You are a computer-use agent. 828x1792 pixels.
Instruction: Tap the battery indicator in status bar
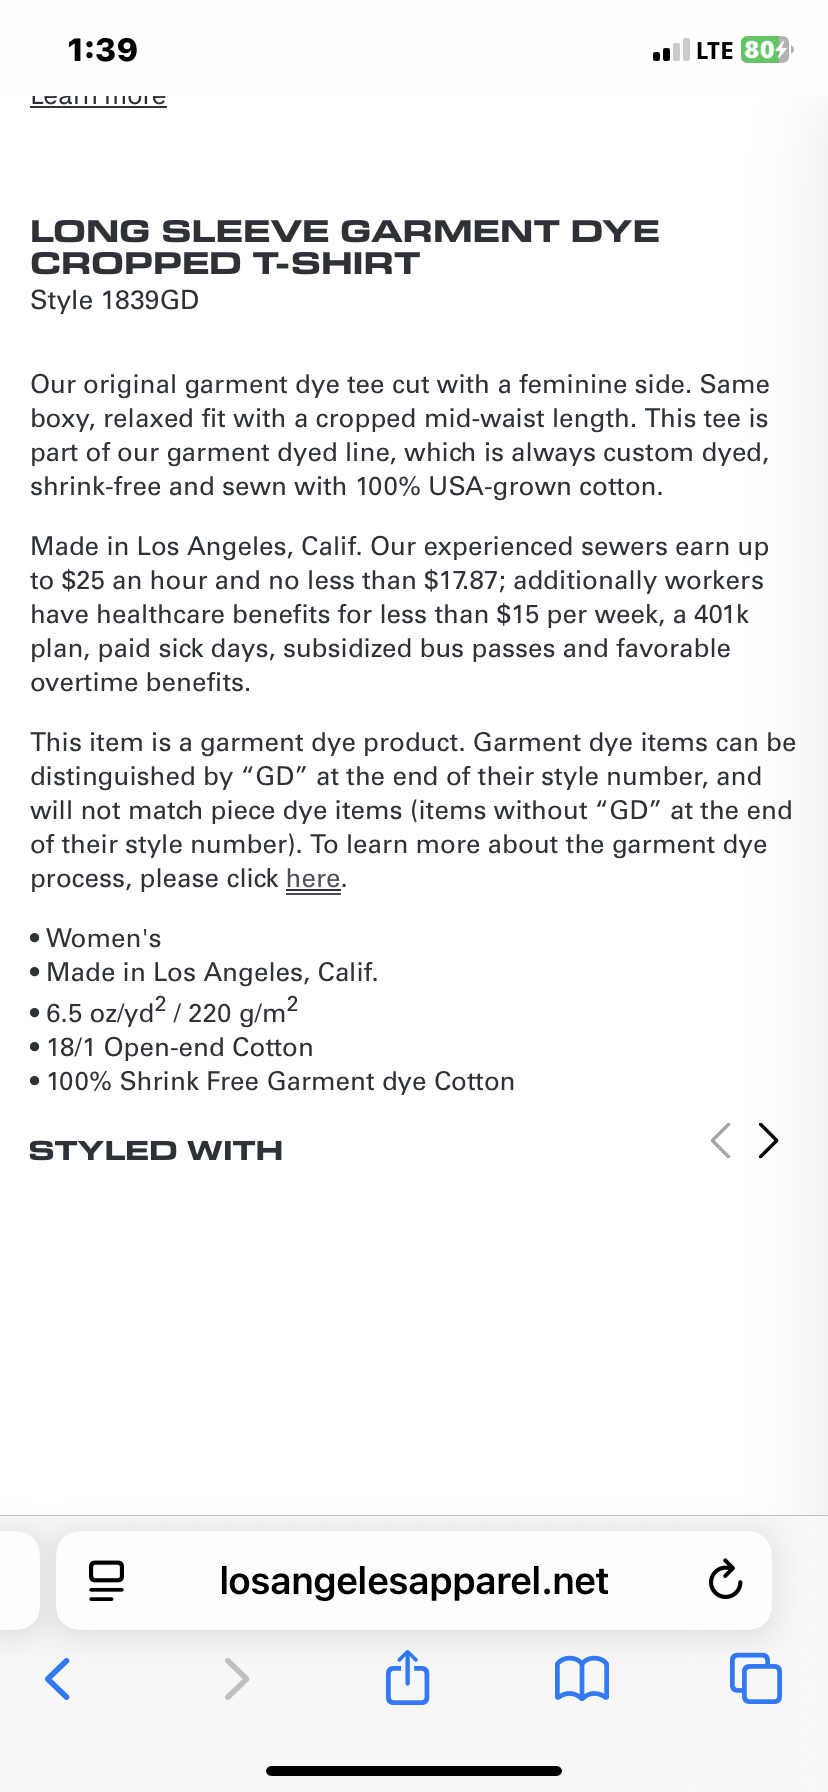tap(767, 50)
